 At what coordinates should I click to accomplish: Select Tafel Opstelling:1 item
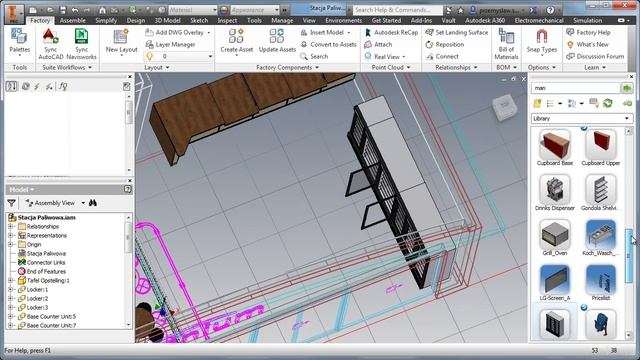pyautogui.click(x=48, y=280)
